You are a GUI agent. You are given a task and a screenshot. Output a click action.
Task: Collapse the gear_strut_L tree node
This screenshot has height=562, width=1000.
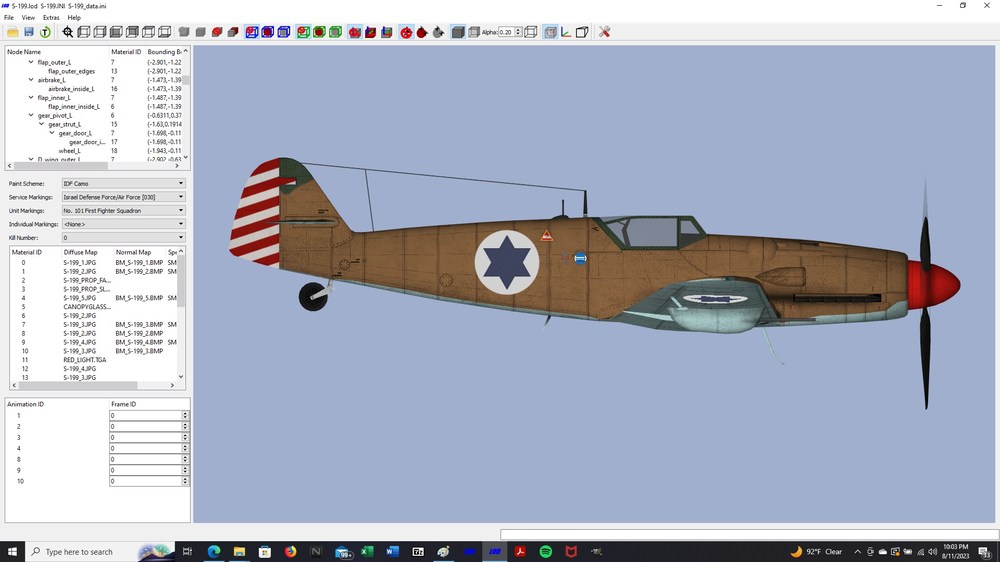41,124
